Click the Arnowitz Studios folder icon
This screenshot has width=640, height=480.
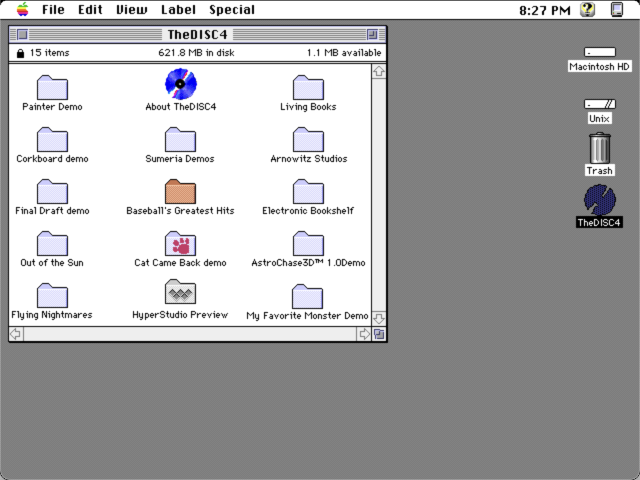click(x=308, y=140)
